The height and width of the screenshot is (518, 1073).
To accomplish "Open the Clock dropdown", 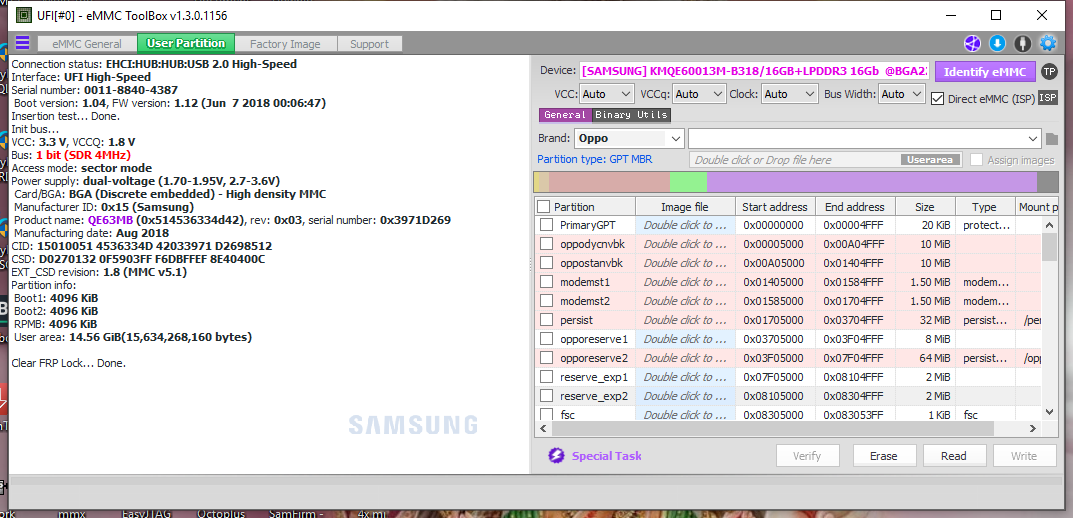I will 790,94.
